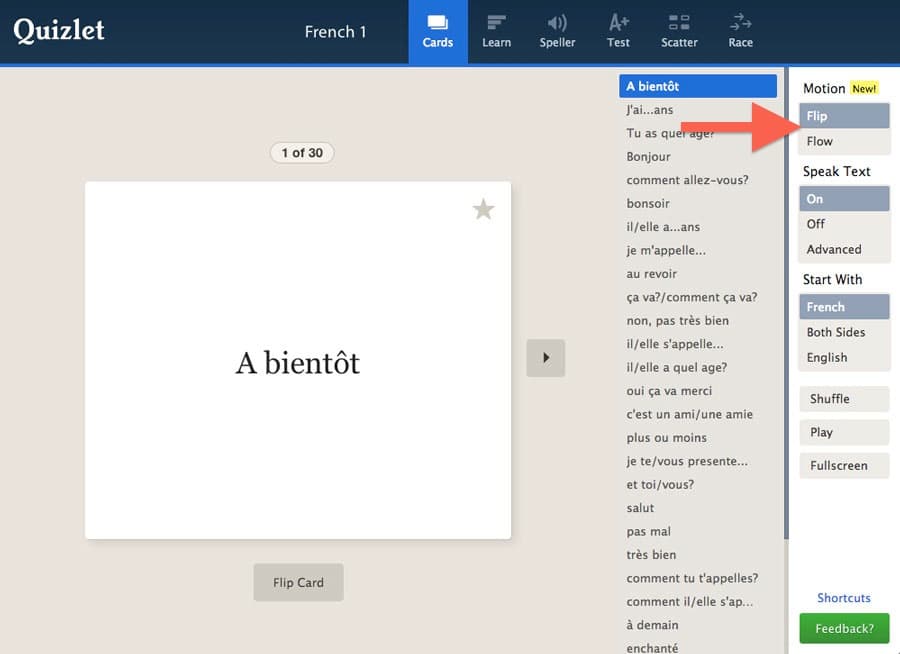Select 'comment il/elle s'ap...' term
This screenshot has height=654, width=900.
[x=698, y=602]
